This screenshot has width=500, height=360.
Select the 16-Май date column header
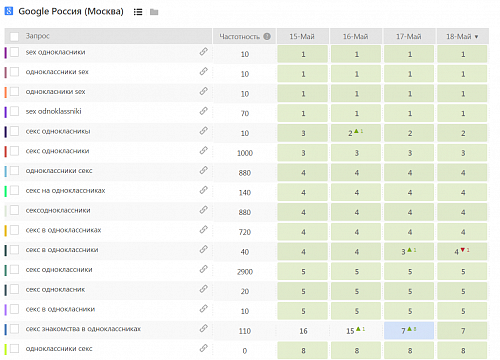click(356, 36)
